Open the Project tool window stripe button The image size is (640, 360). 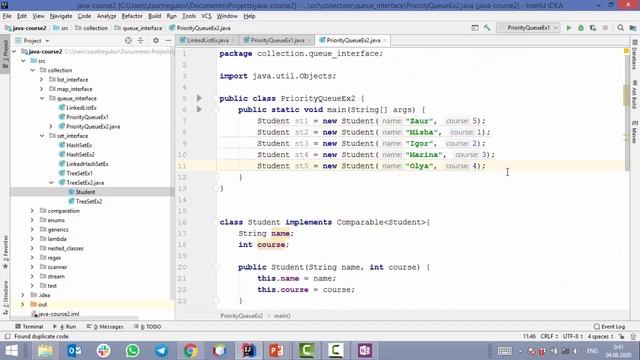pos(5,54)
